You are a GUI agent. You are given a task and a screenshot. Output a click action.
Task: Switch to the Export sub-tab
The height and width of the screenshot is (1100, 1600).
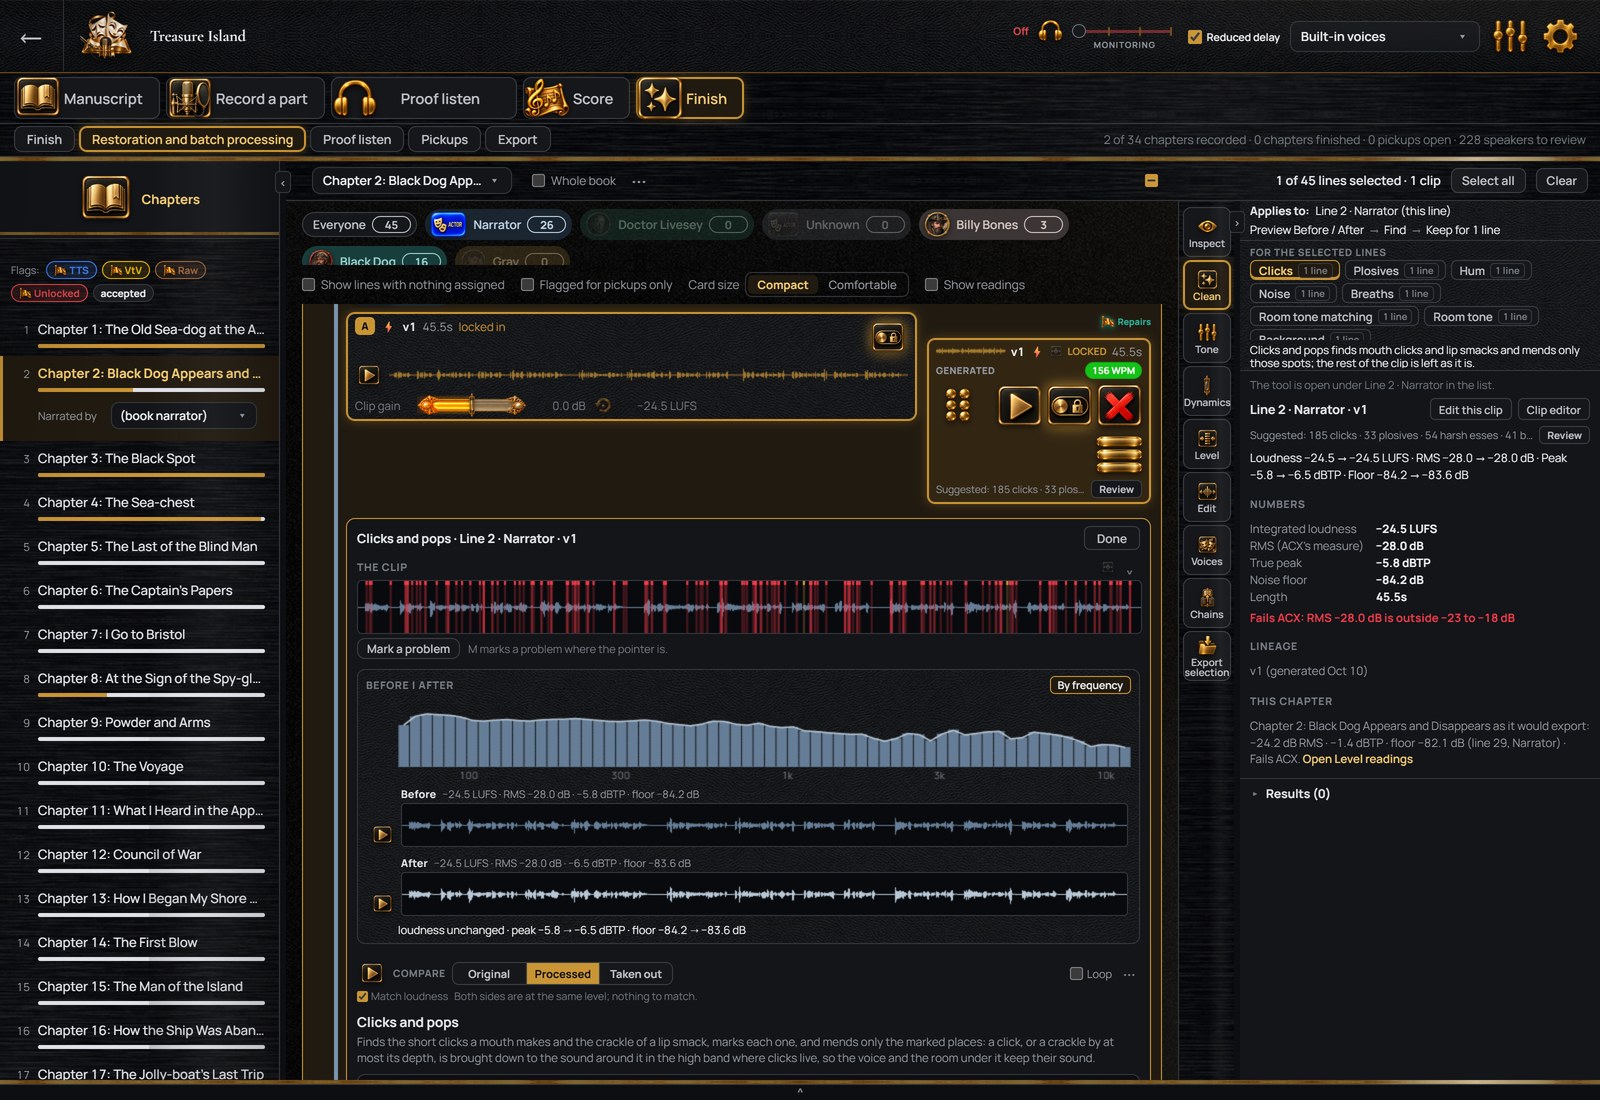[x=517, y=140]
